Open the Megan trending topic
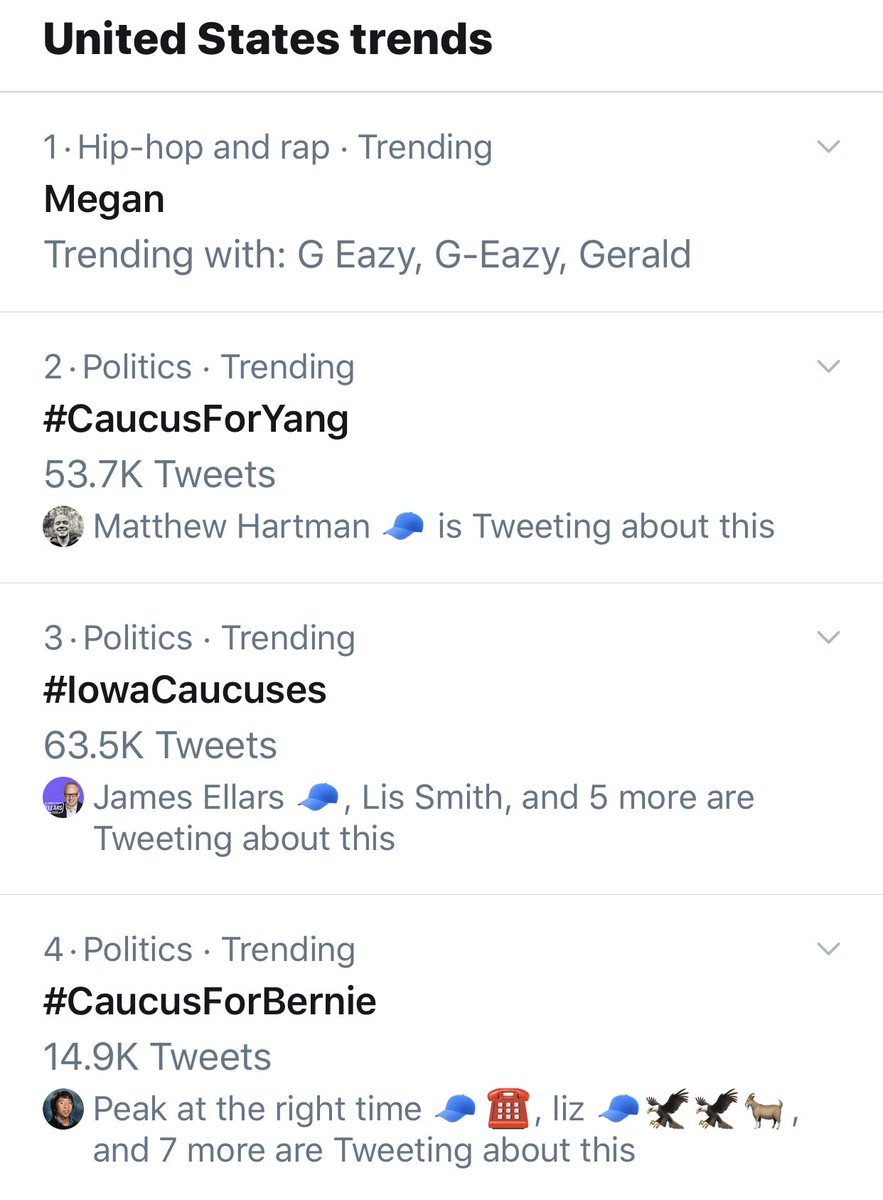 coord(104,200)
